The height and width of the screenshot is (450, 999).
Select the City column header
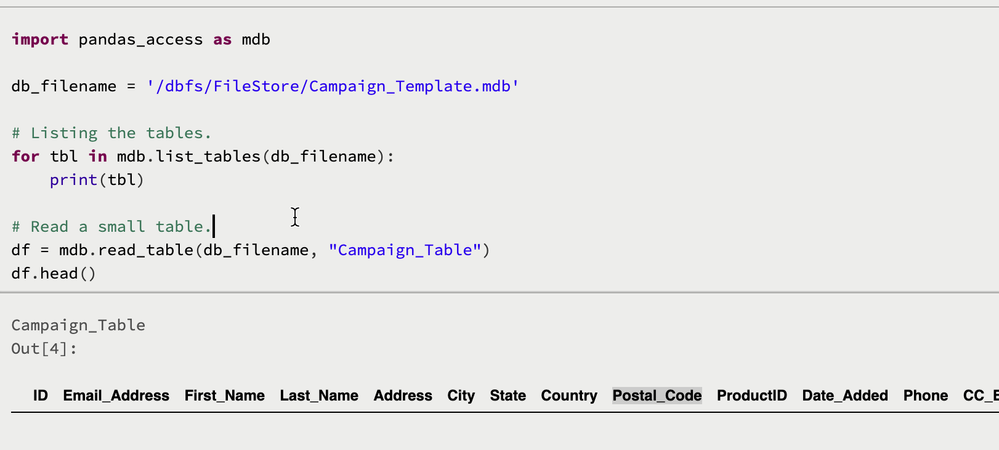pos(461,396)
